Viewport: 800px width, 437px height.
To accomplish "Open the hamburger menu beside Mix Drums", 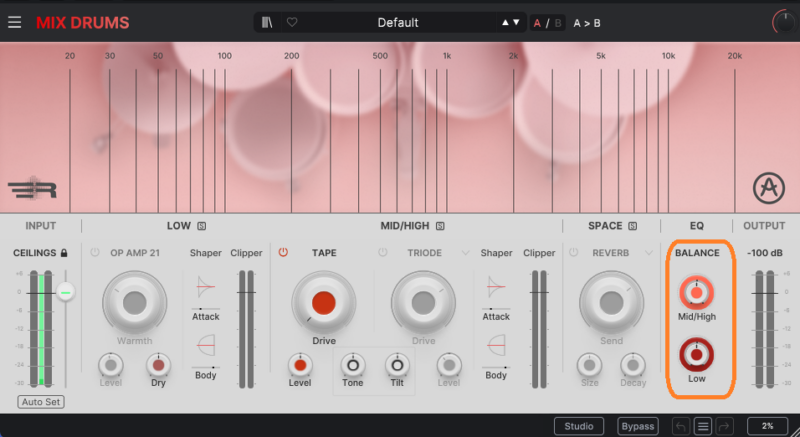I will 14,22.
